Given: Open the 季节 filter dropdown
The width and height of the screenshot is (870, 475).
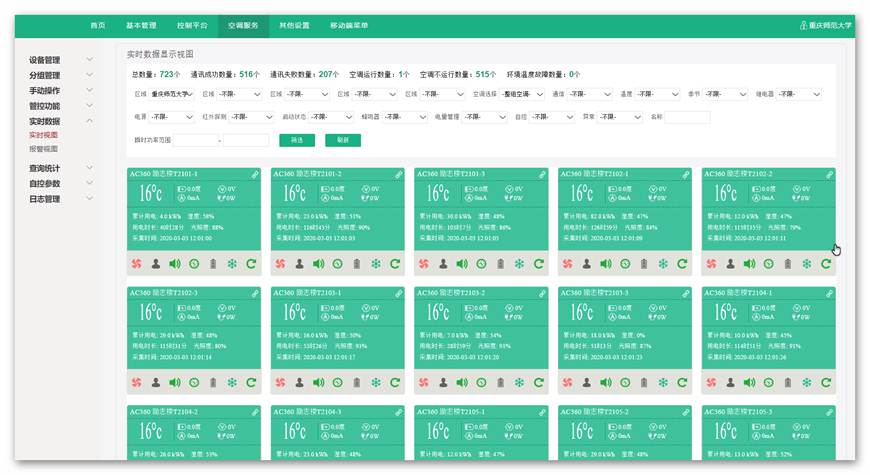Looking at the screenshot, I should click(726, 94).
